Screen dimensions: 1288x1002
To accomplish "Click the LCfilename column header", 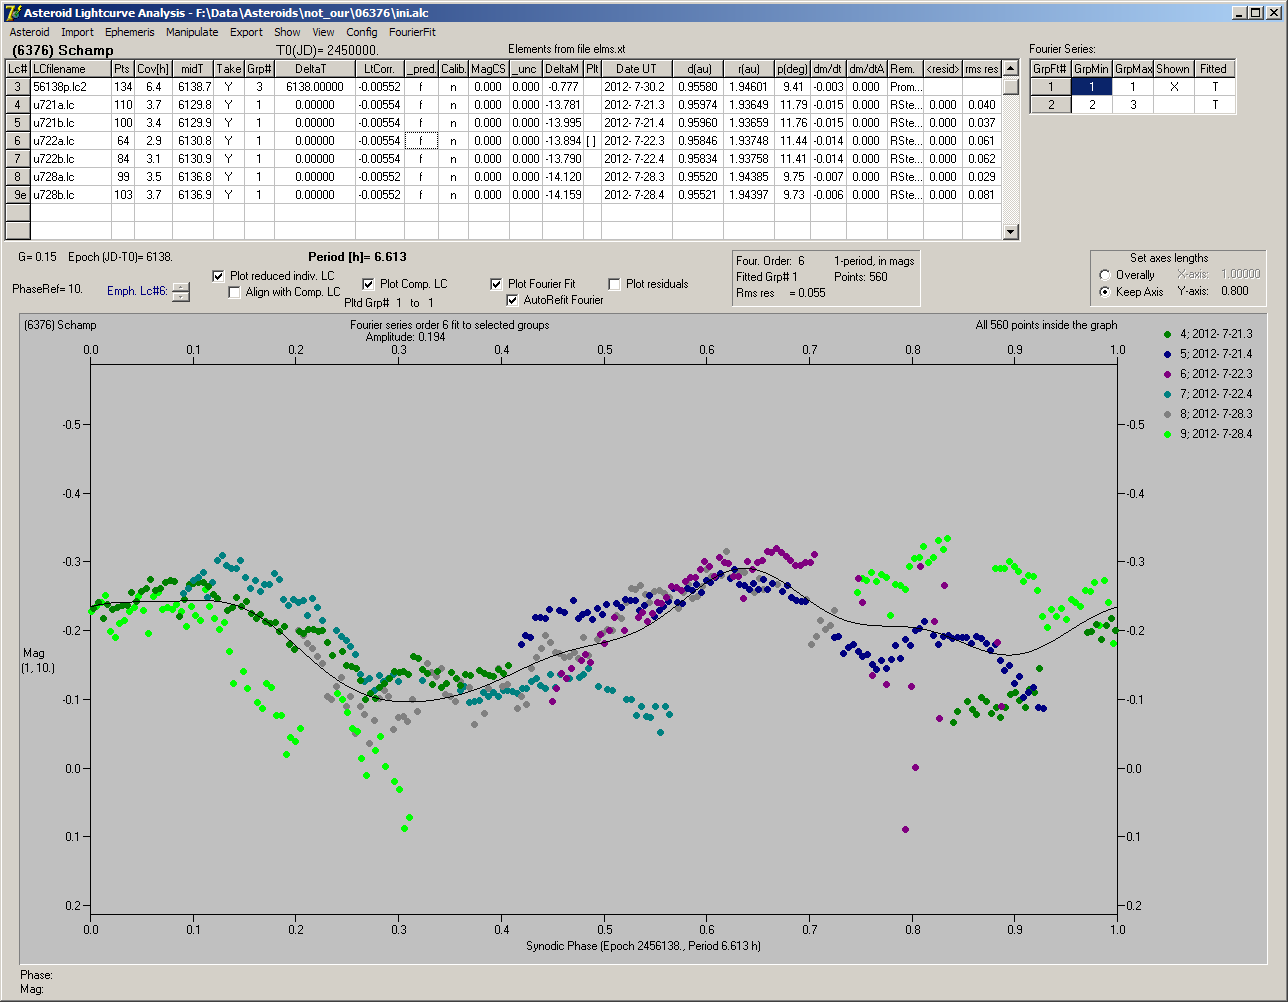I will click(70, 69).
